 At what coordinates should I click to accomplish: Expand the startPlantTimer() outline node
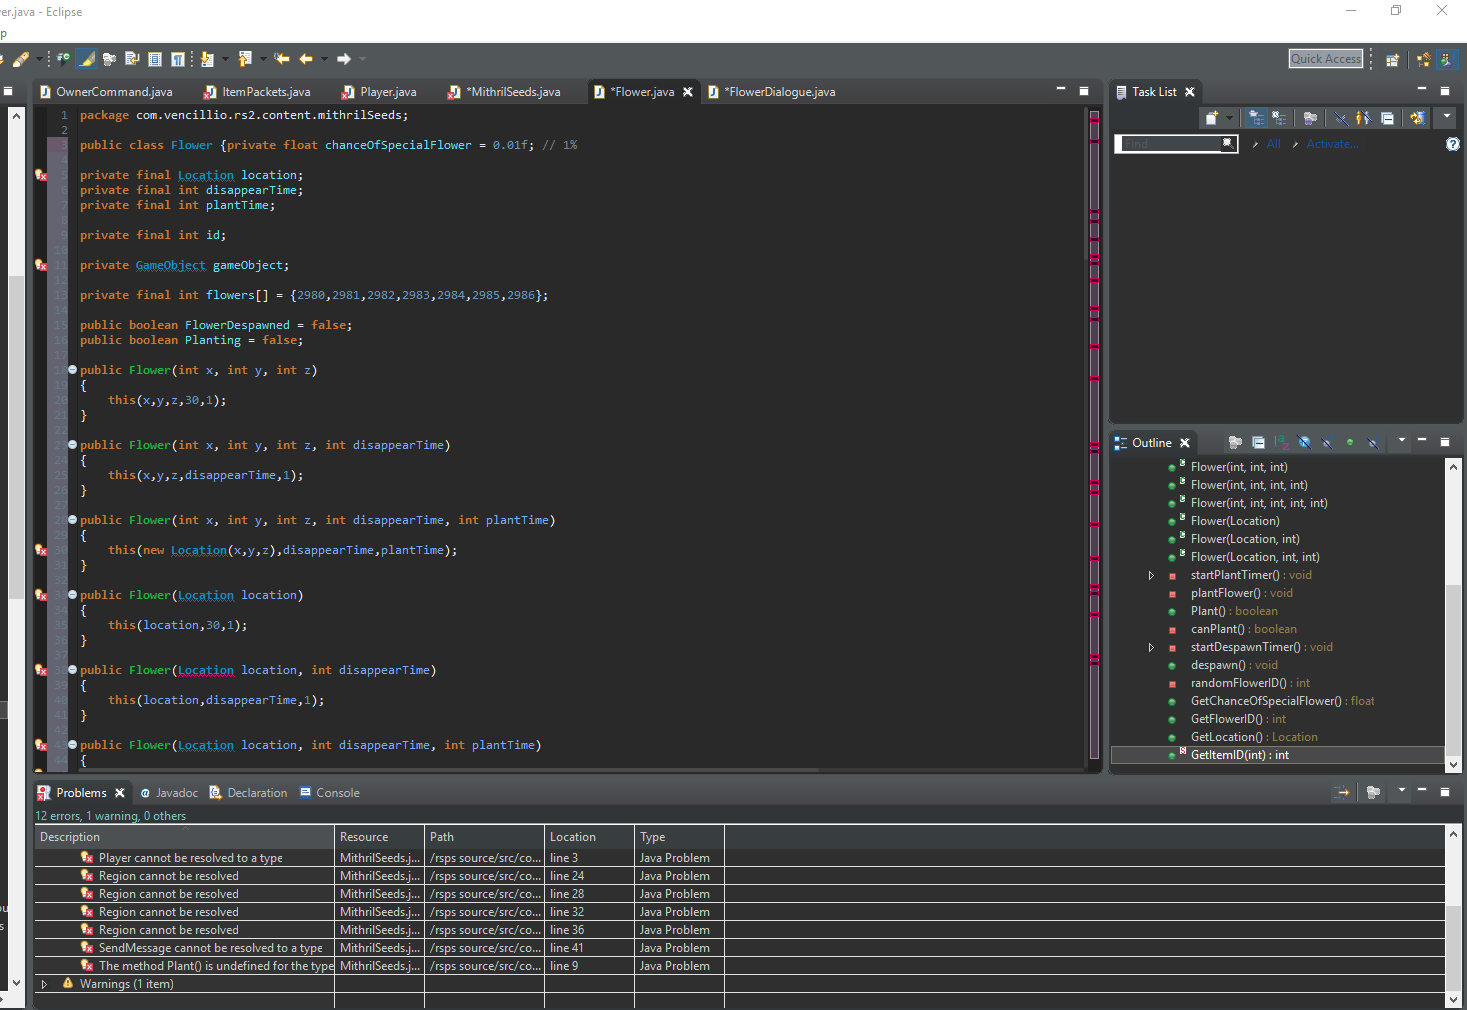pyautogui.click(x=1151, y=575)
